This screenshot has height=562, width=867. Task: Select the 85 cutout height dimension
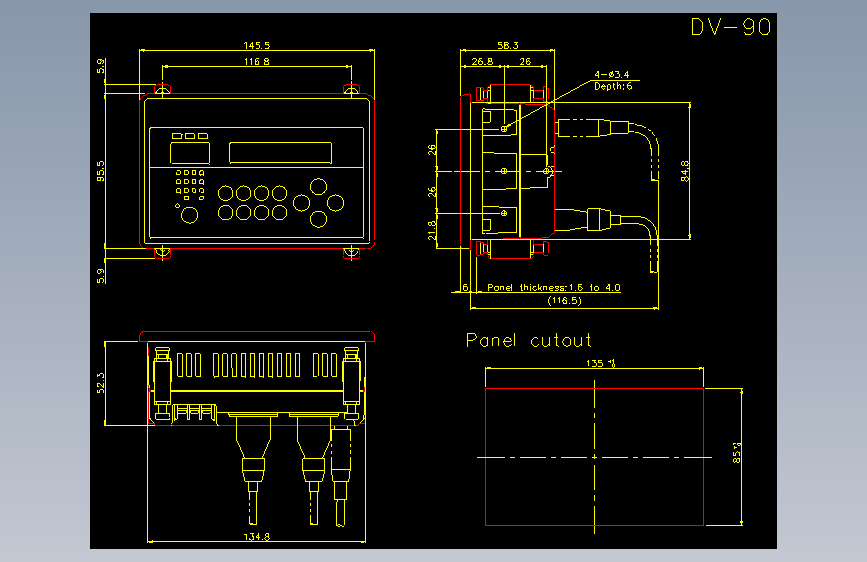[x=737, y=452]
